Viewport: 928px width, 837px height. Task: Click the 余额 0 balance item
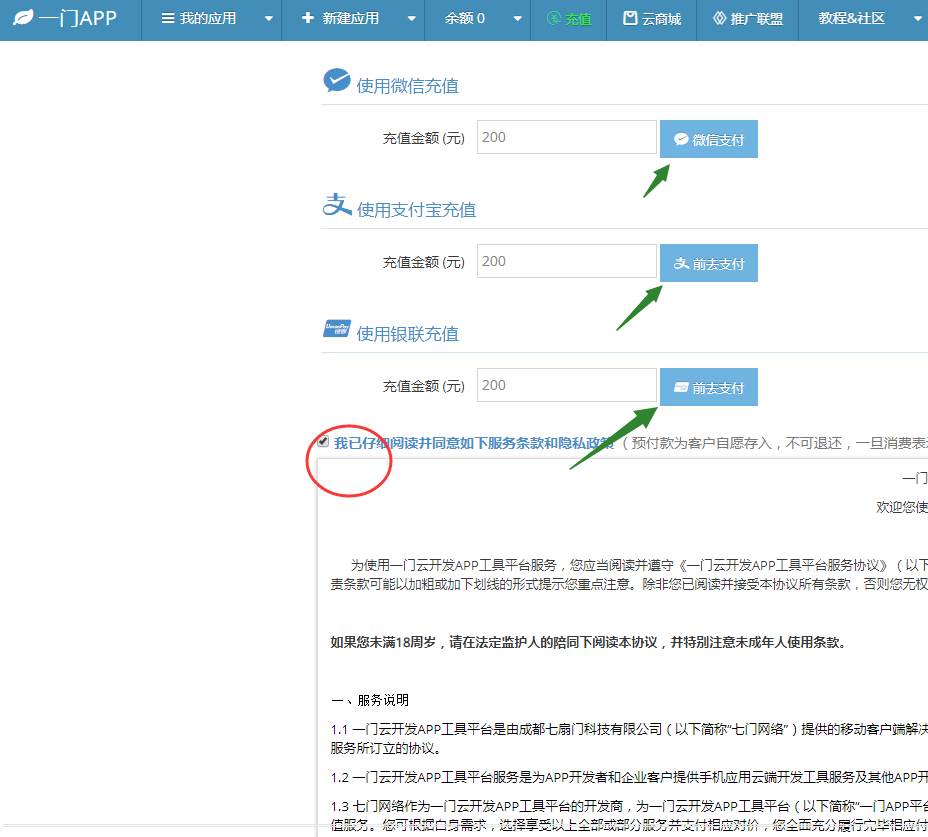465,19
